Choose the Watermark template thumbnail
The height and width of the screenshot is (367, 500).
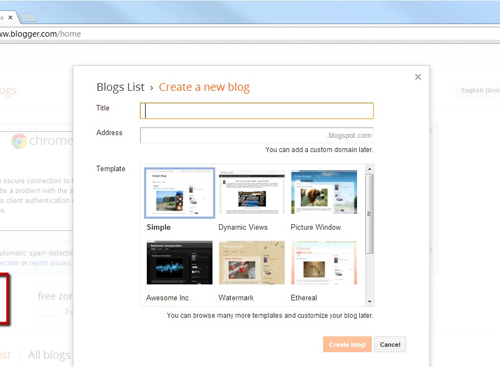pos(252,263)
